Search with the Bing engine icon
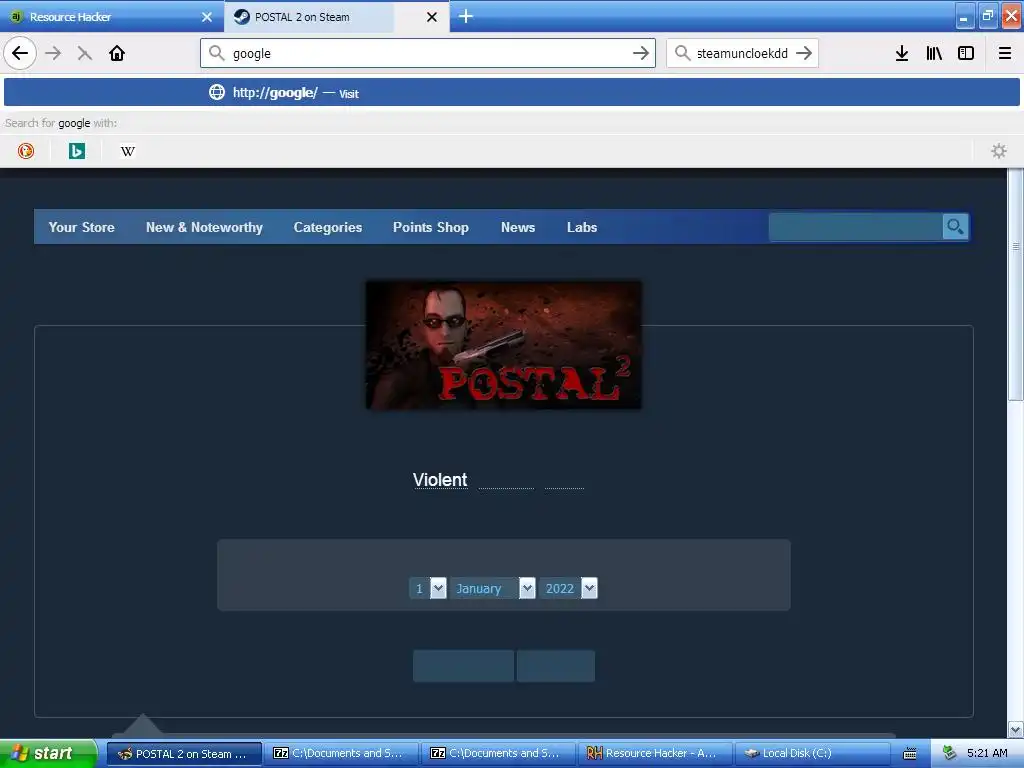The image size is (1024, 768). (76, 152)
